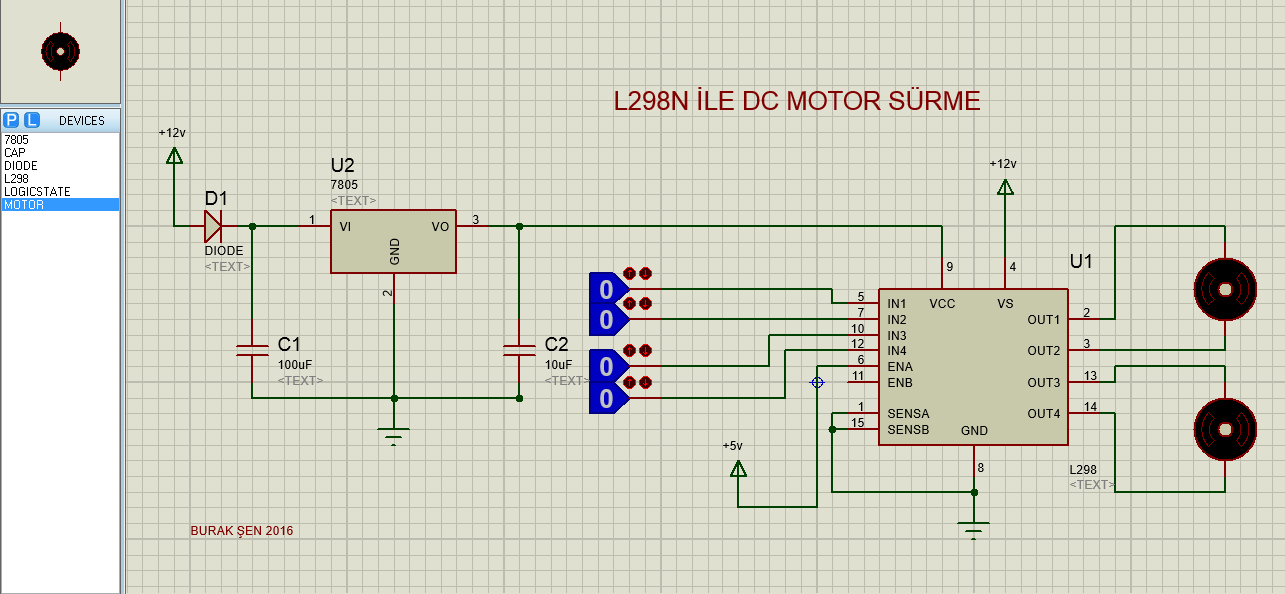
Task: Select the lower DC motor on OUT3/OUT4
Action: [x=1224, y=429]
